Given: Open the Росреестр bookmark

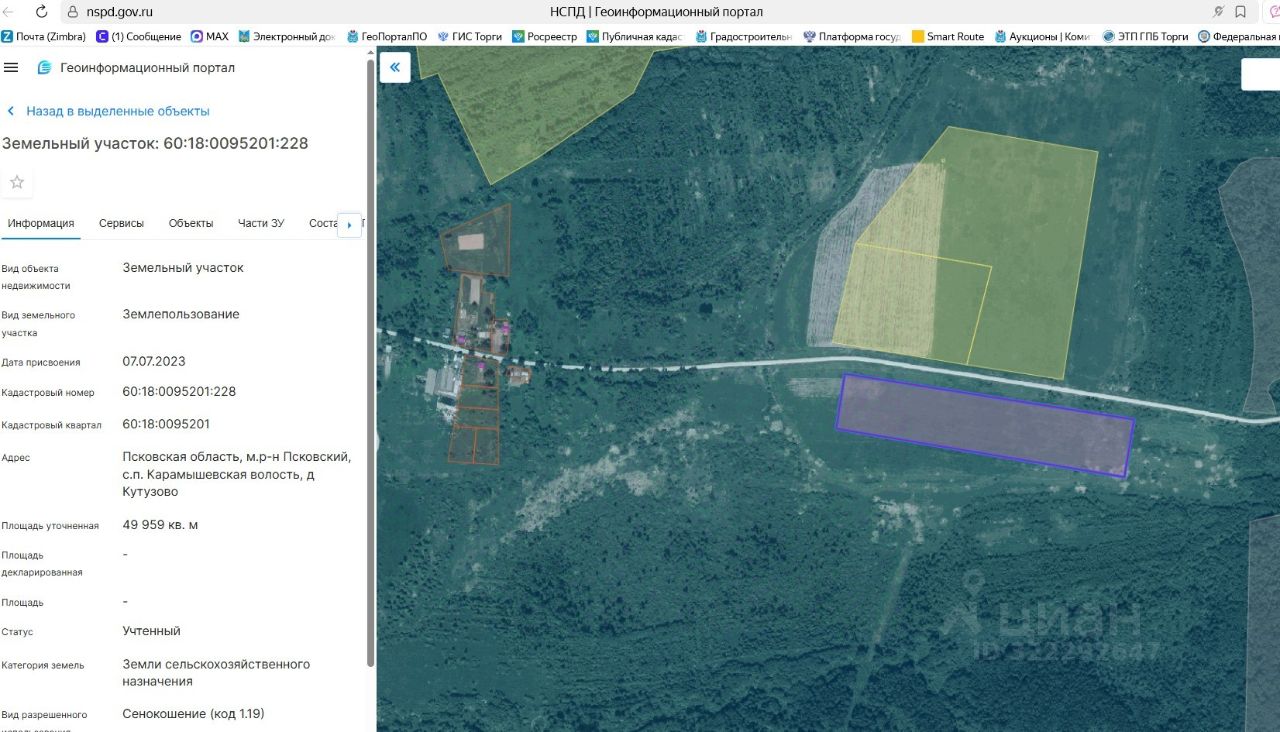Looking at the screenshot, I should pos(545,36).
